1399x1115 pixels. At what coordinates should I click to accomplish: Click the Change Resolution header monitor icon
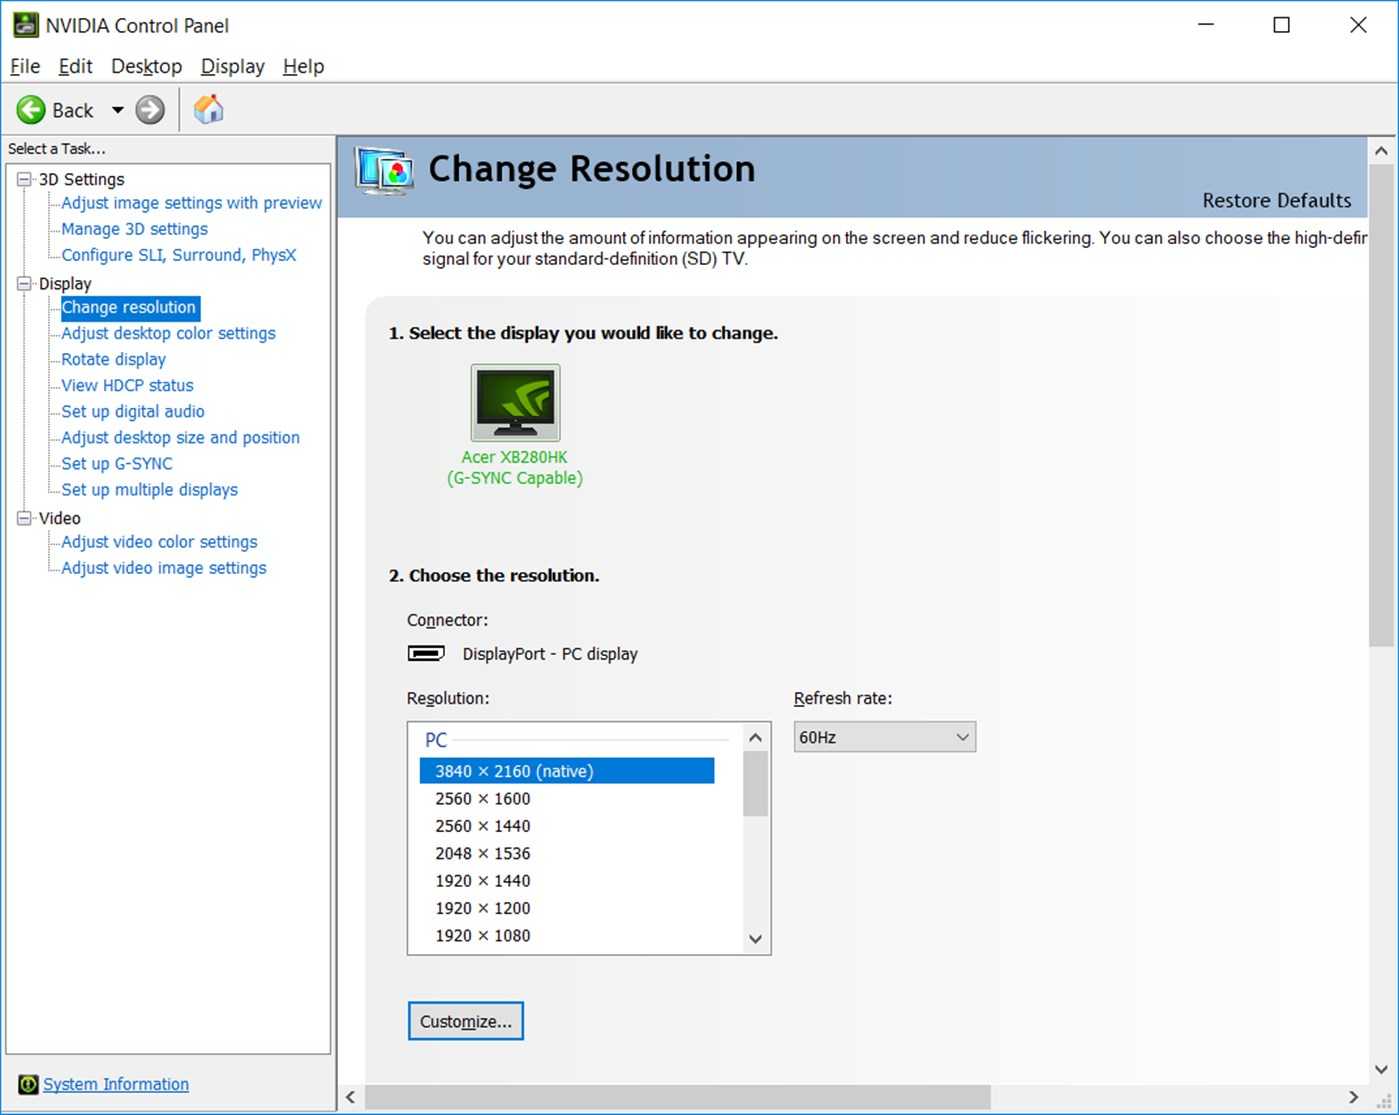click(384, 170)
